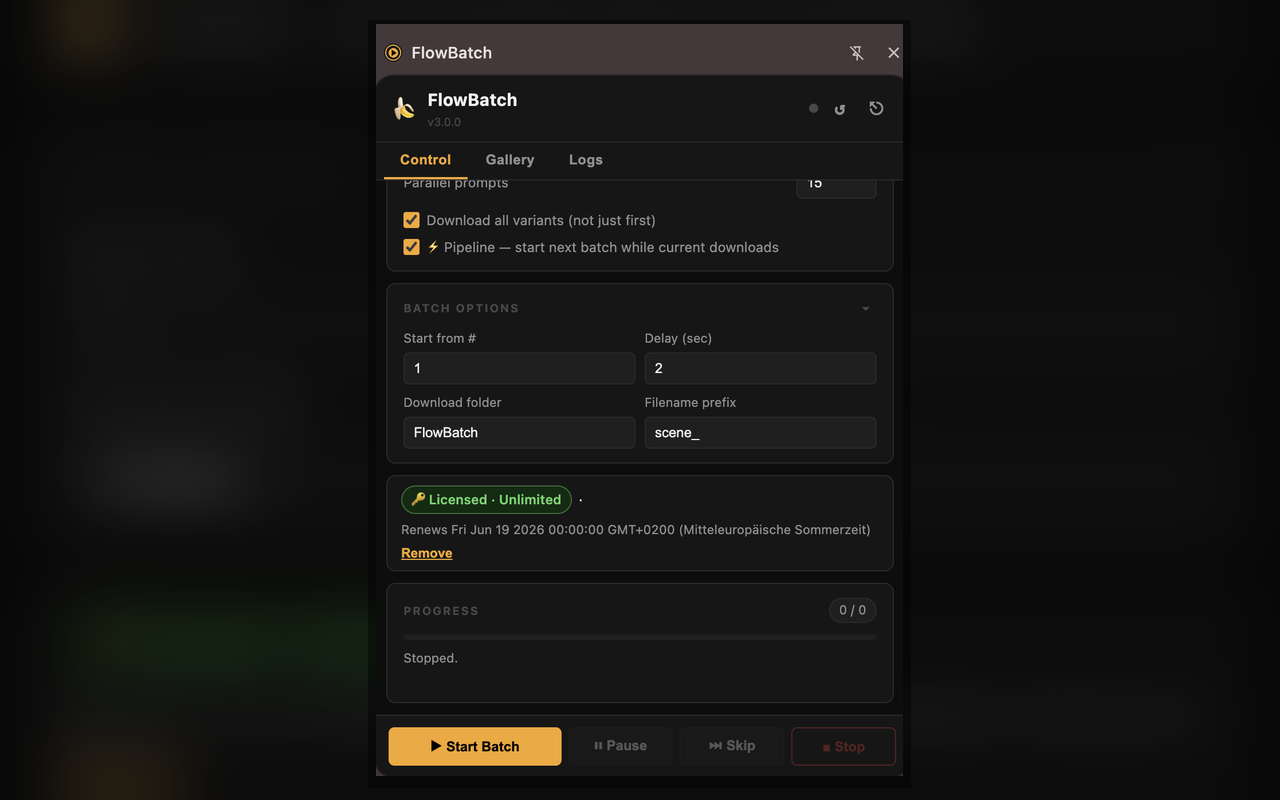
Task: Click the 0 / 0 progress counter
Action: 852,610
